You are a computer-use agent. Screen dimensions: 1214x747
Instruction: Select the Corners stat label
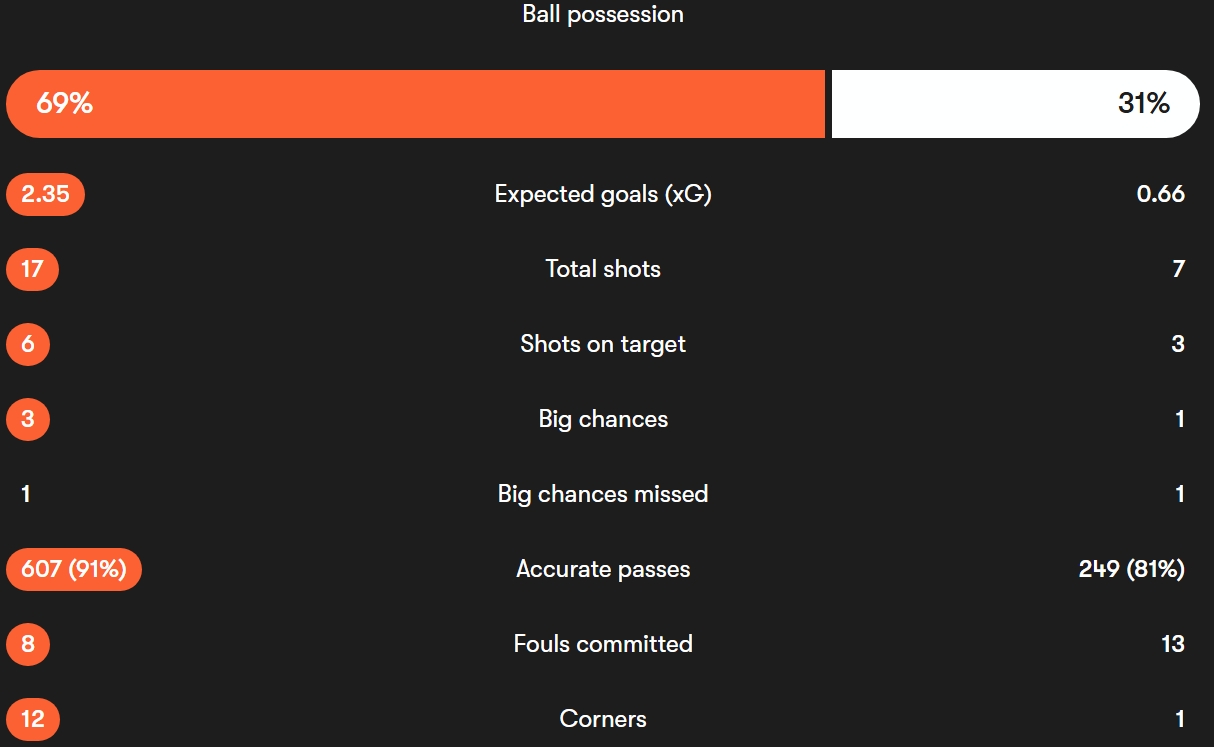(603, 719)
